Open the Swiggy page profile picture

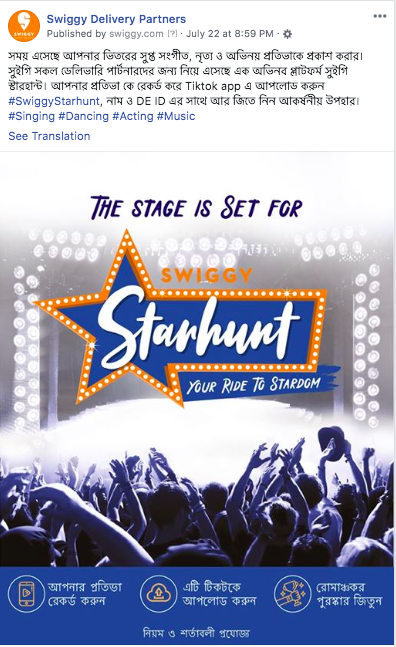(24, 26)
